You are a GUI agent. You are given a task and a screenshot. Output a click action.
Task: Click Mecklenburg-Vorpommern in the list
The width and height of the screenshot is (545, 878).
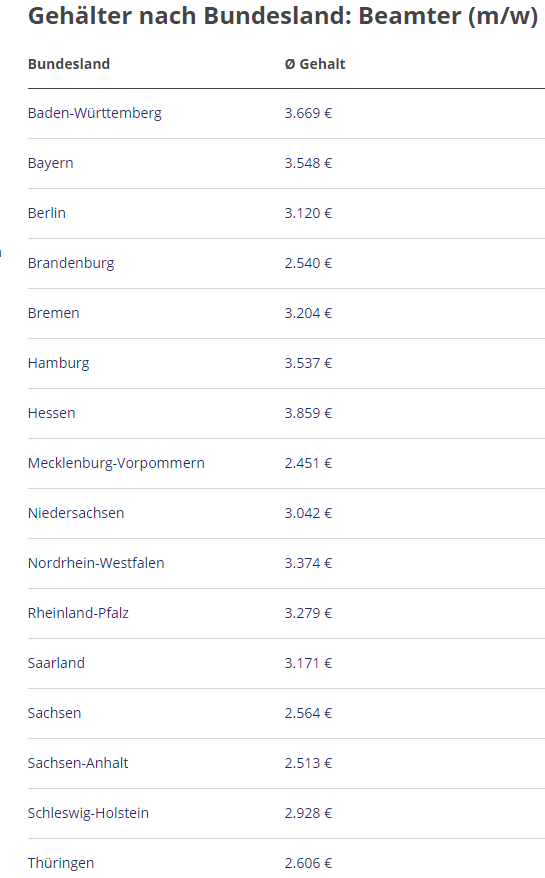[x=117, y=463]
